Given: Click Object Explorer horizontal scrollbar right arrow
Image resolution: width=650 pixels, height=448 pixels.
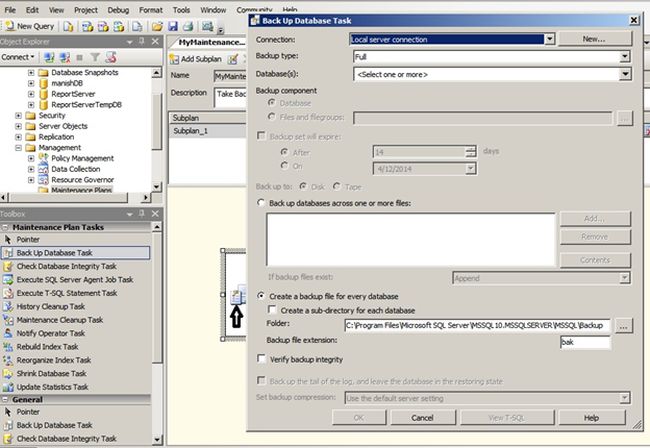Looking at the screenshot, I should (x=146, y=198).
